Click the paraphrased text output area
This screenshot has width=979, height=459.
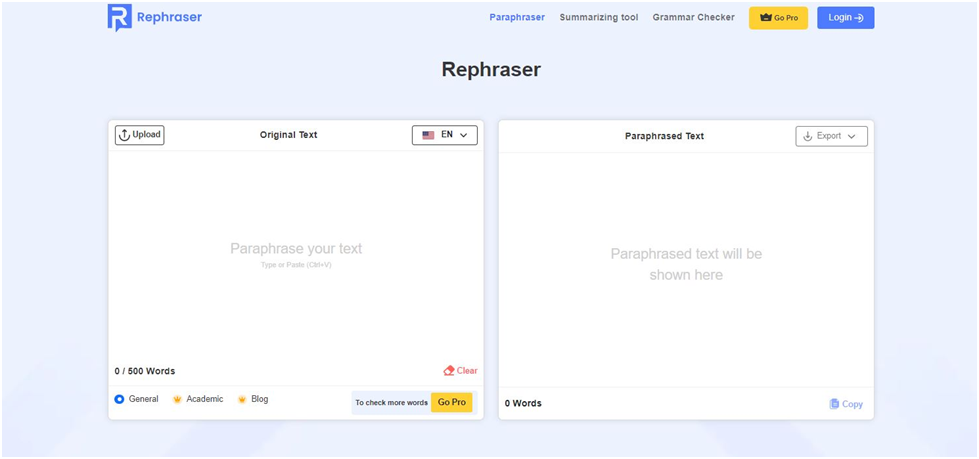[686, 270]
